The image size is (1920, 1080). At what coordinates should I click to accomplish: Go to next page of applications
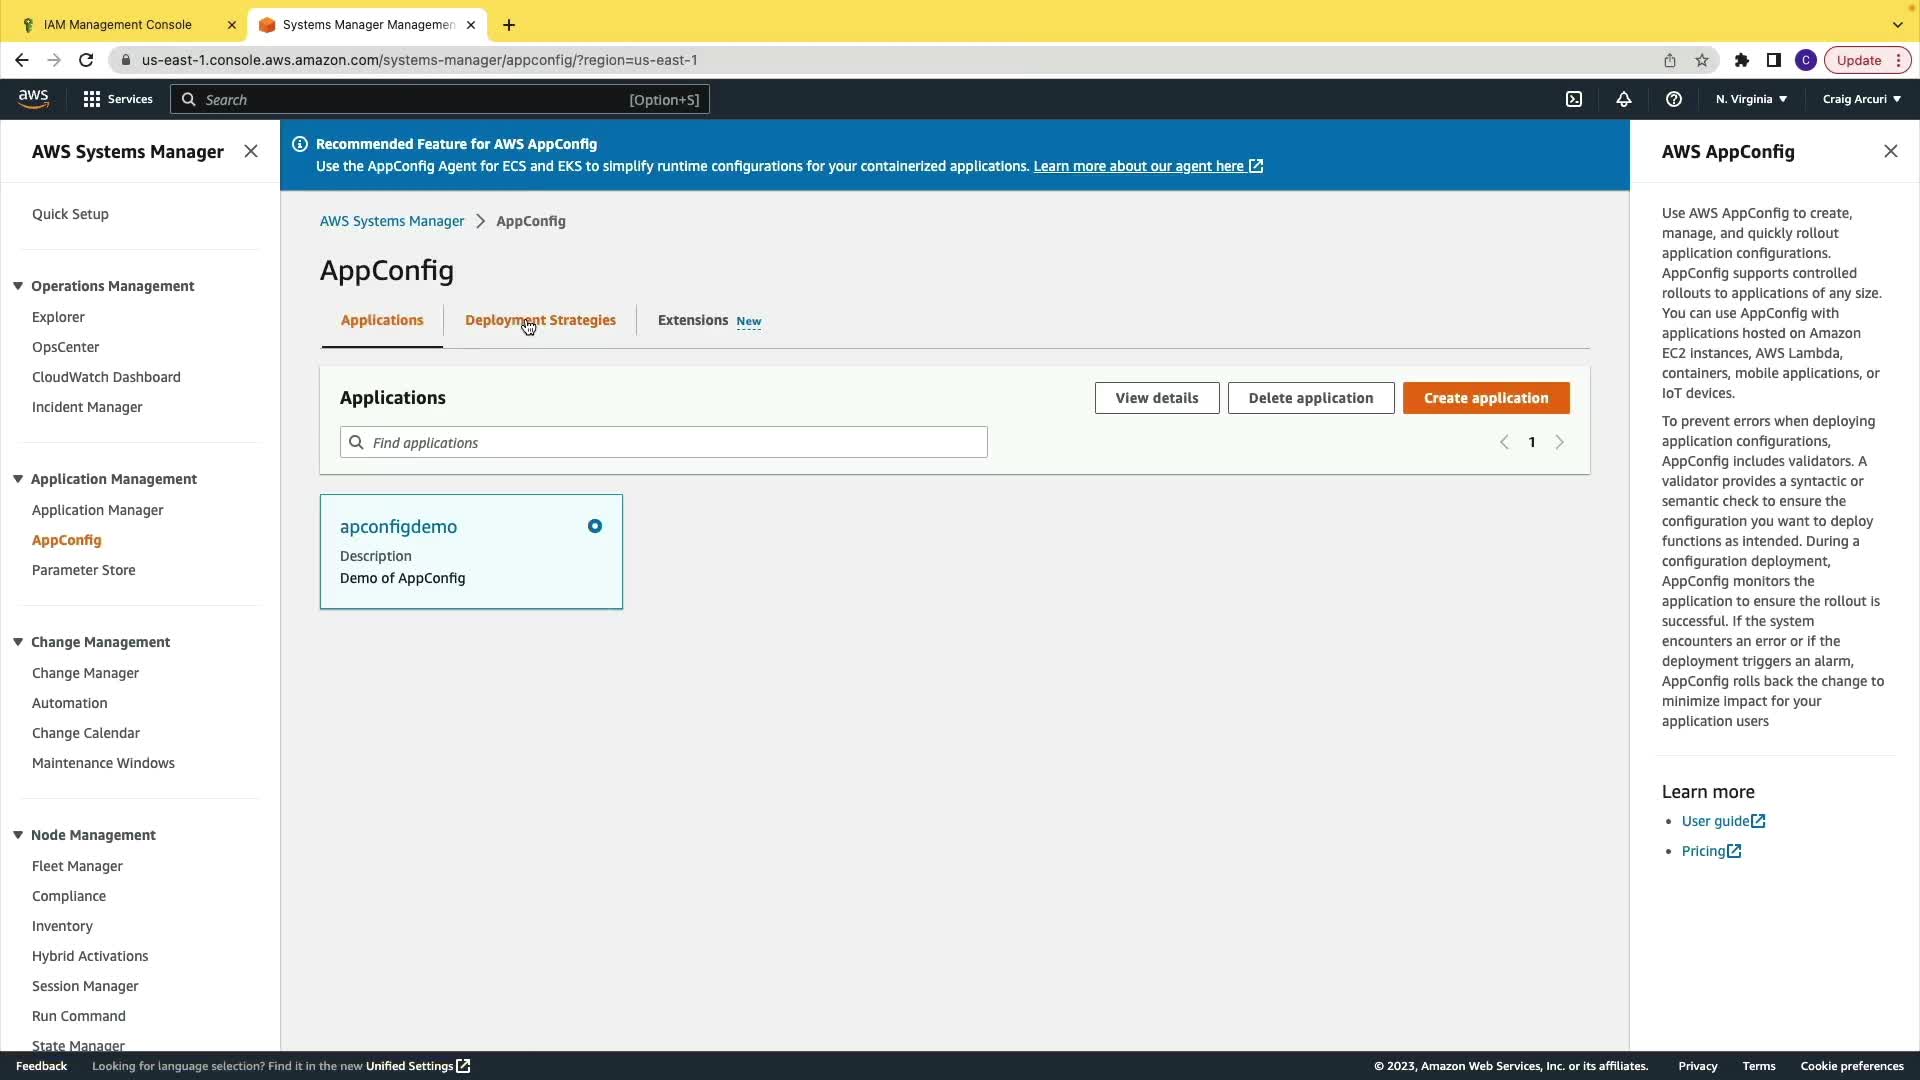1559,442
